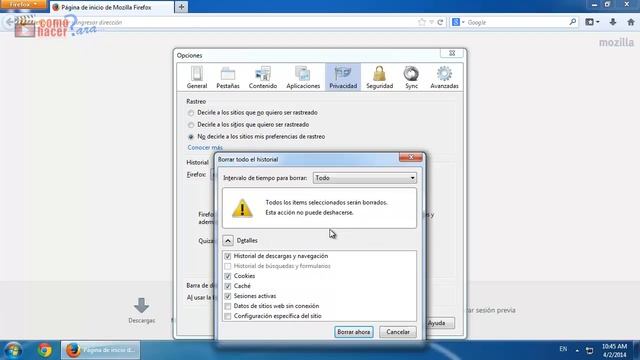Open the address bar history dropdown arrow
The height and width of the screenshot is (360, 640).
click(431, 22)
